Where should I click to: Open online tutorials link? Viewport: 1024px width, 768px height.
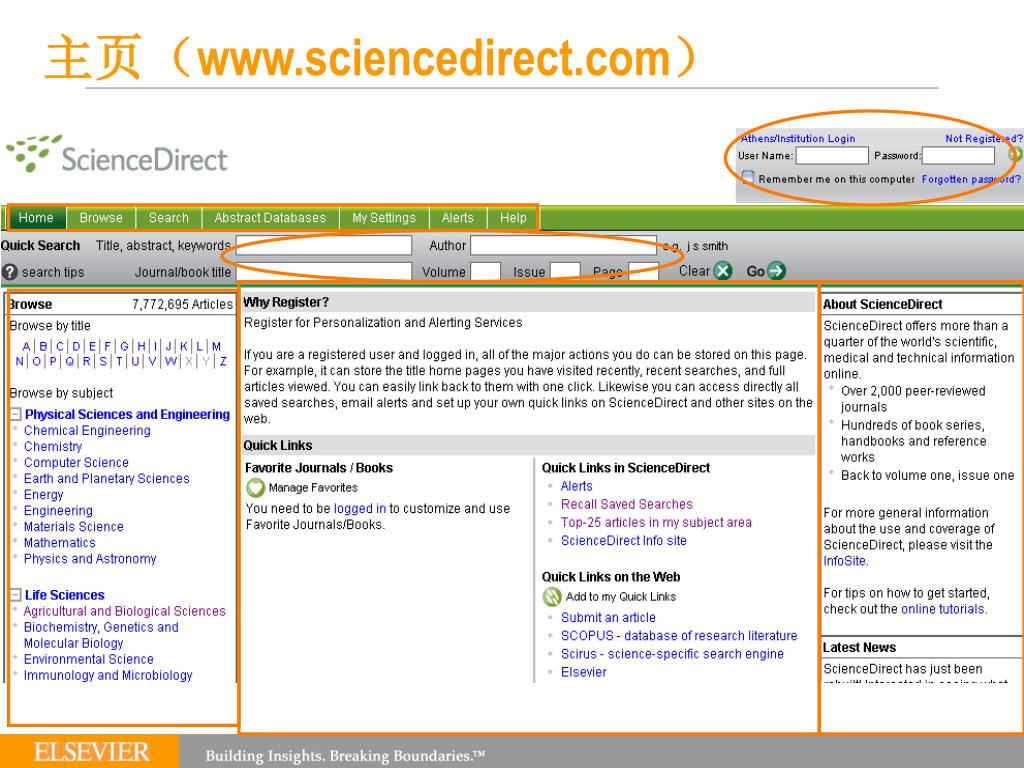point(943,609)
